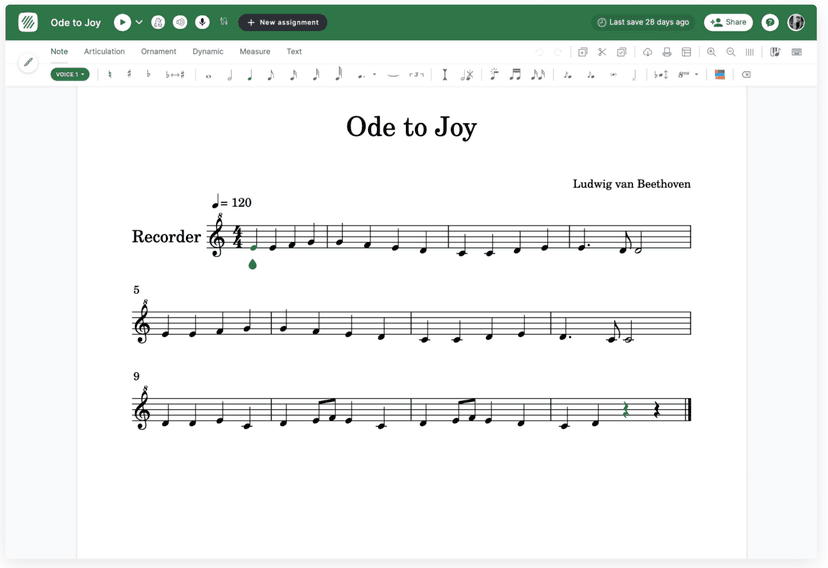Expand the playback options chevron
Viewport: 828px width, 568px height.
[x=139, y=22]
